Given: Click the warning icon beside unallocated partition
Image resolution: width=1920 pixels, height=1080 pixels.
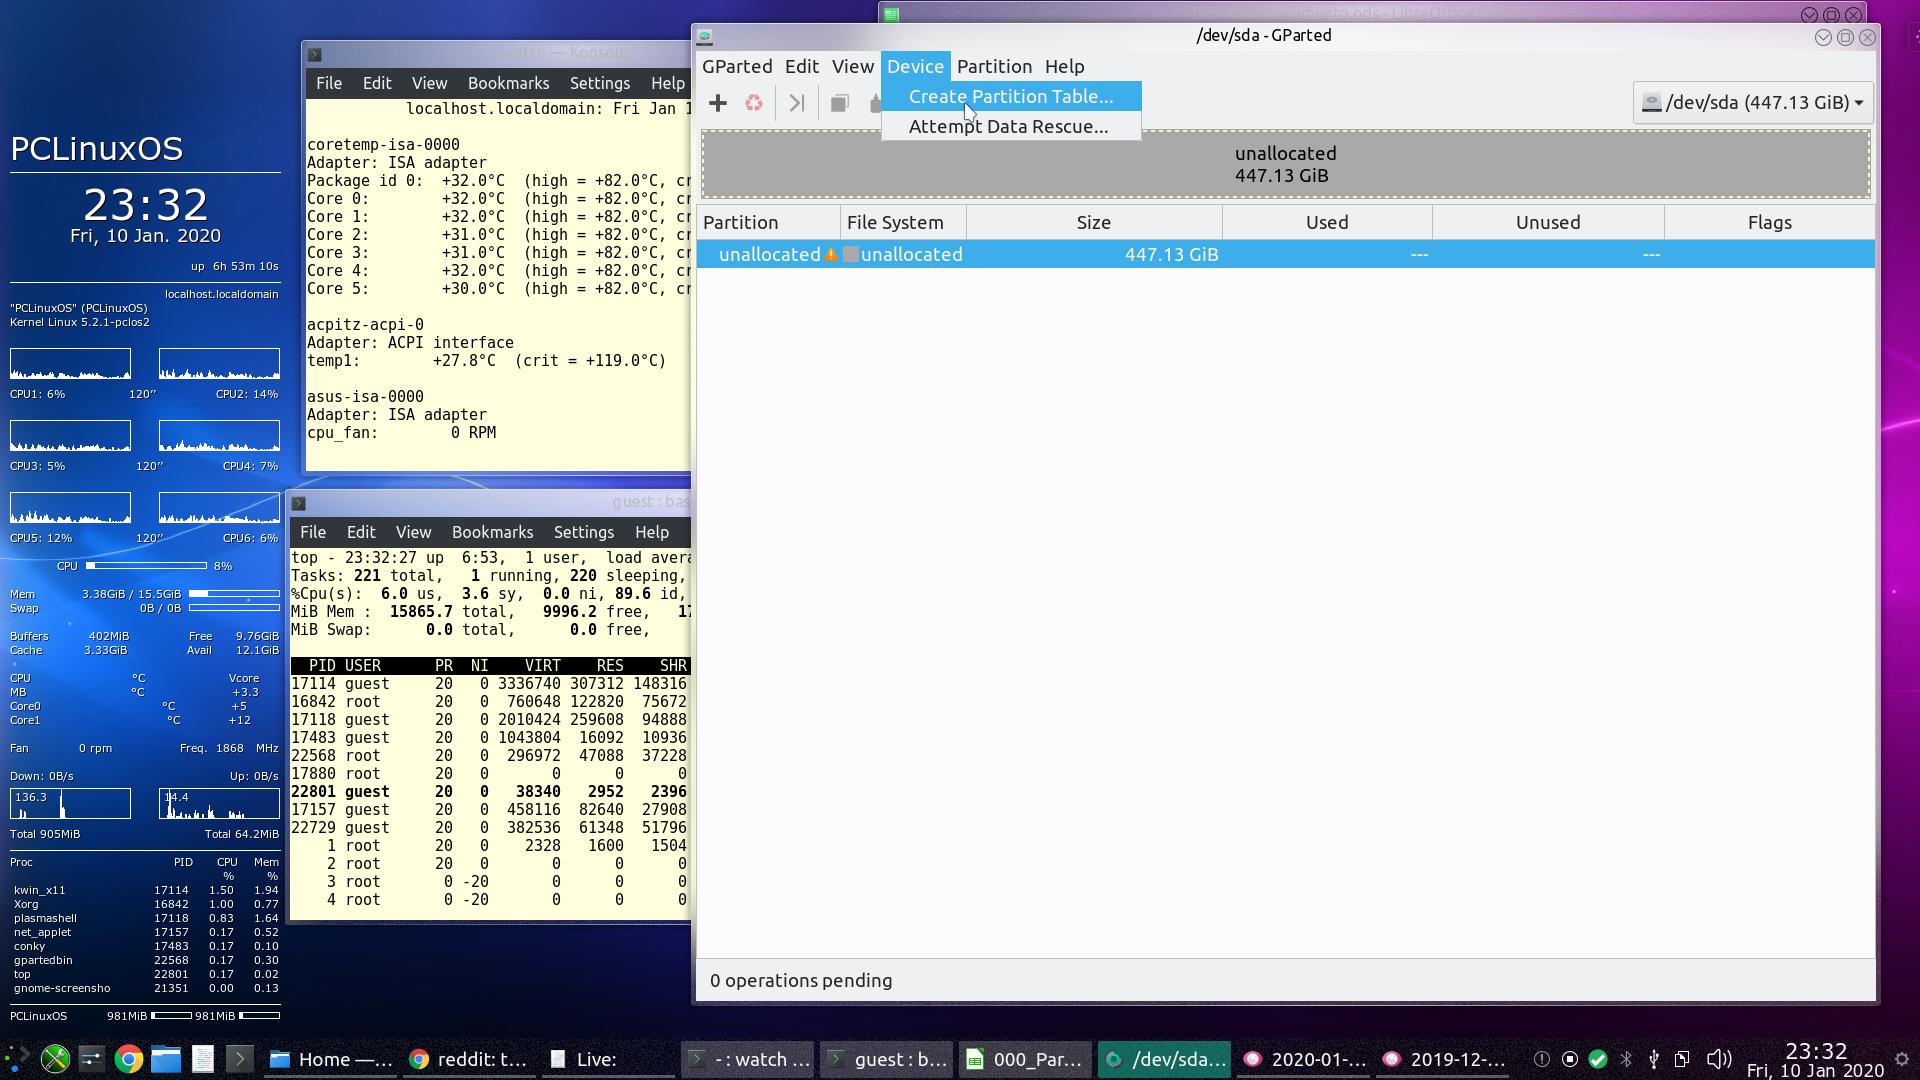Looking at the screenshot, I should tap(831, 255).
